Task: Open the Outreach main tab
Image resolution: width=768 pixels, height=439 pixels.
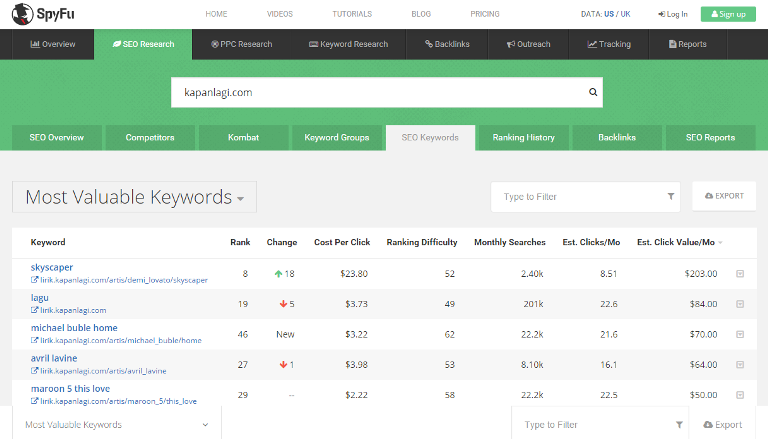Action: 528,44
